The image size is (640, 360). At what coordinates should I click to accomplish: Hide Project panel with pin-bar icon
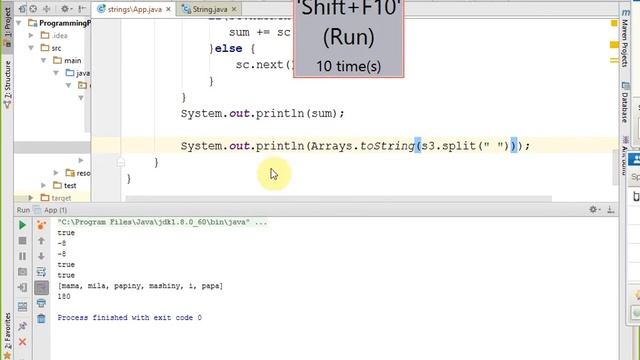(82, 9)
